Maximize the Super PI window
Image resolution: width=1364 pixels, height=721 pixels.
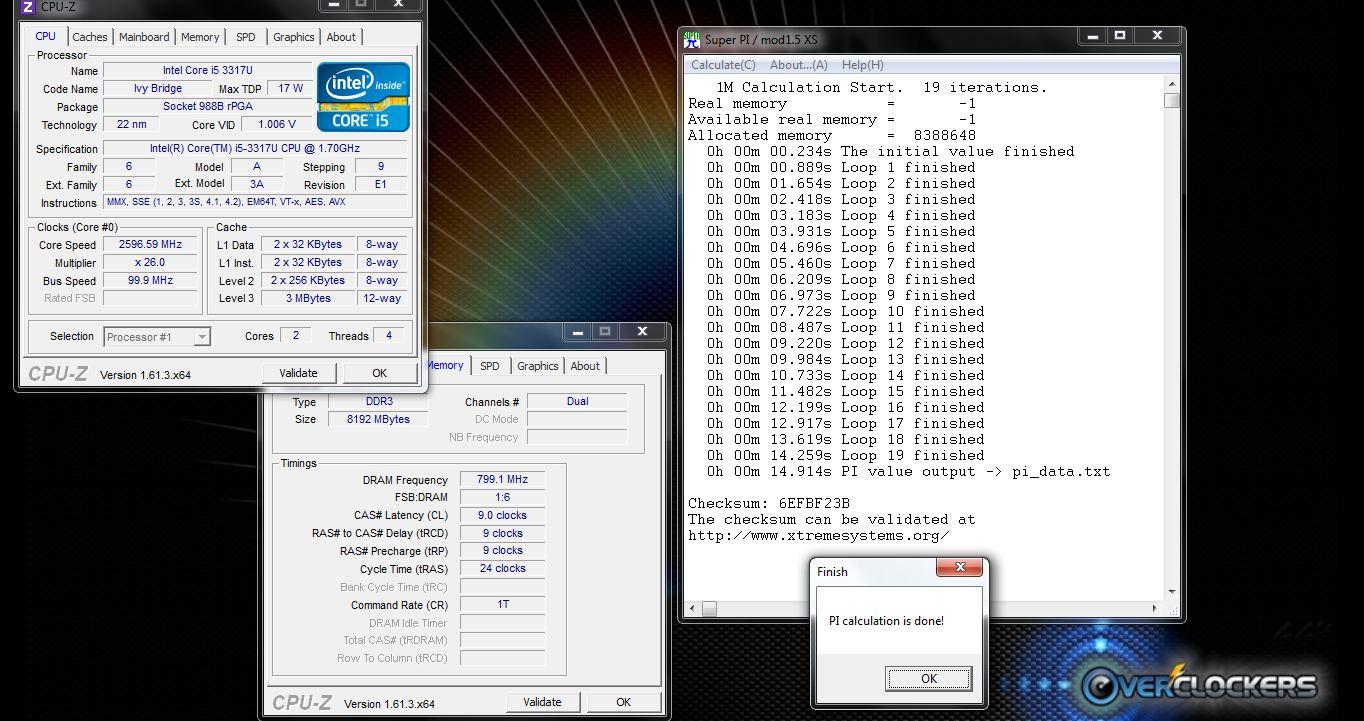tap(1120, 36)
